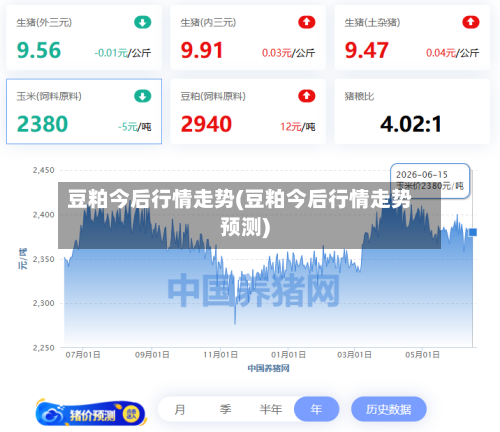Switch chart range to 半年
The height and width of the screenshot is (432, 500).
tap(271, 409)
